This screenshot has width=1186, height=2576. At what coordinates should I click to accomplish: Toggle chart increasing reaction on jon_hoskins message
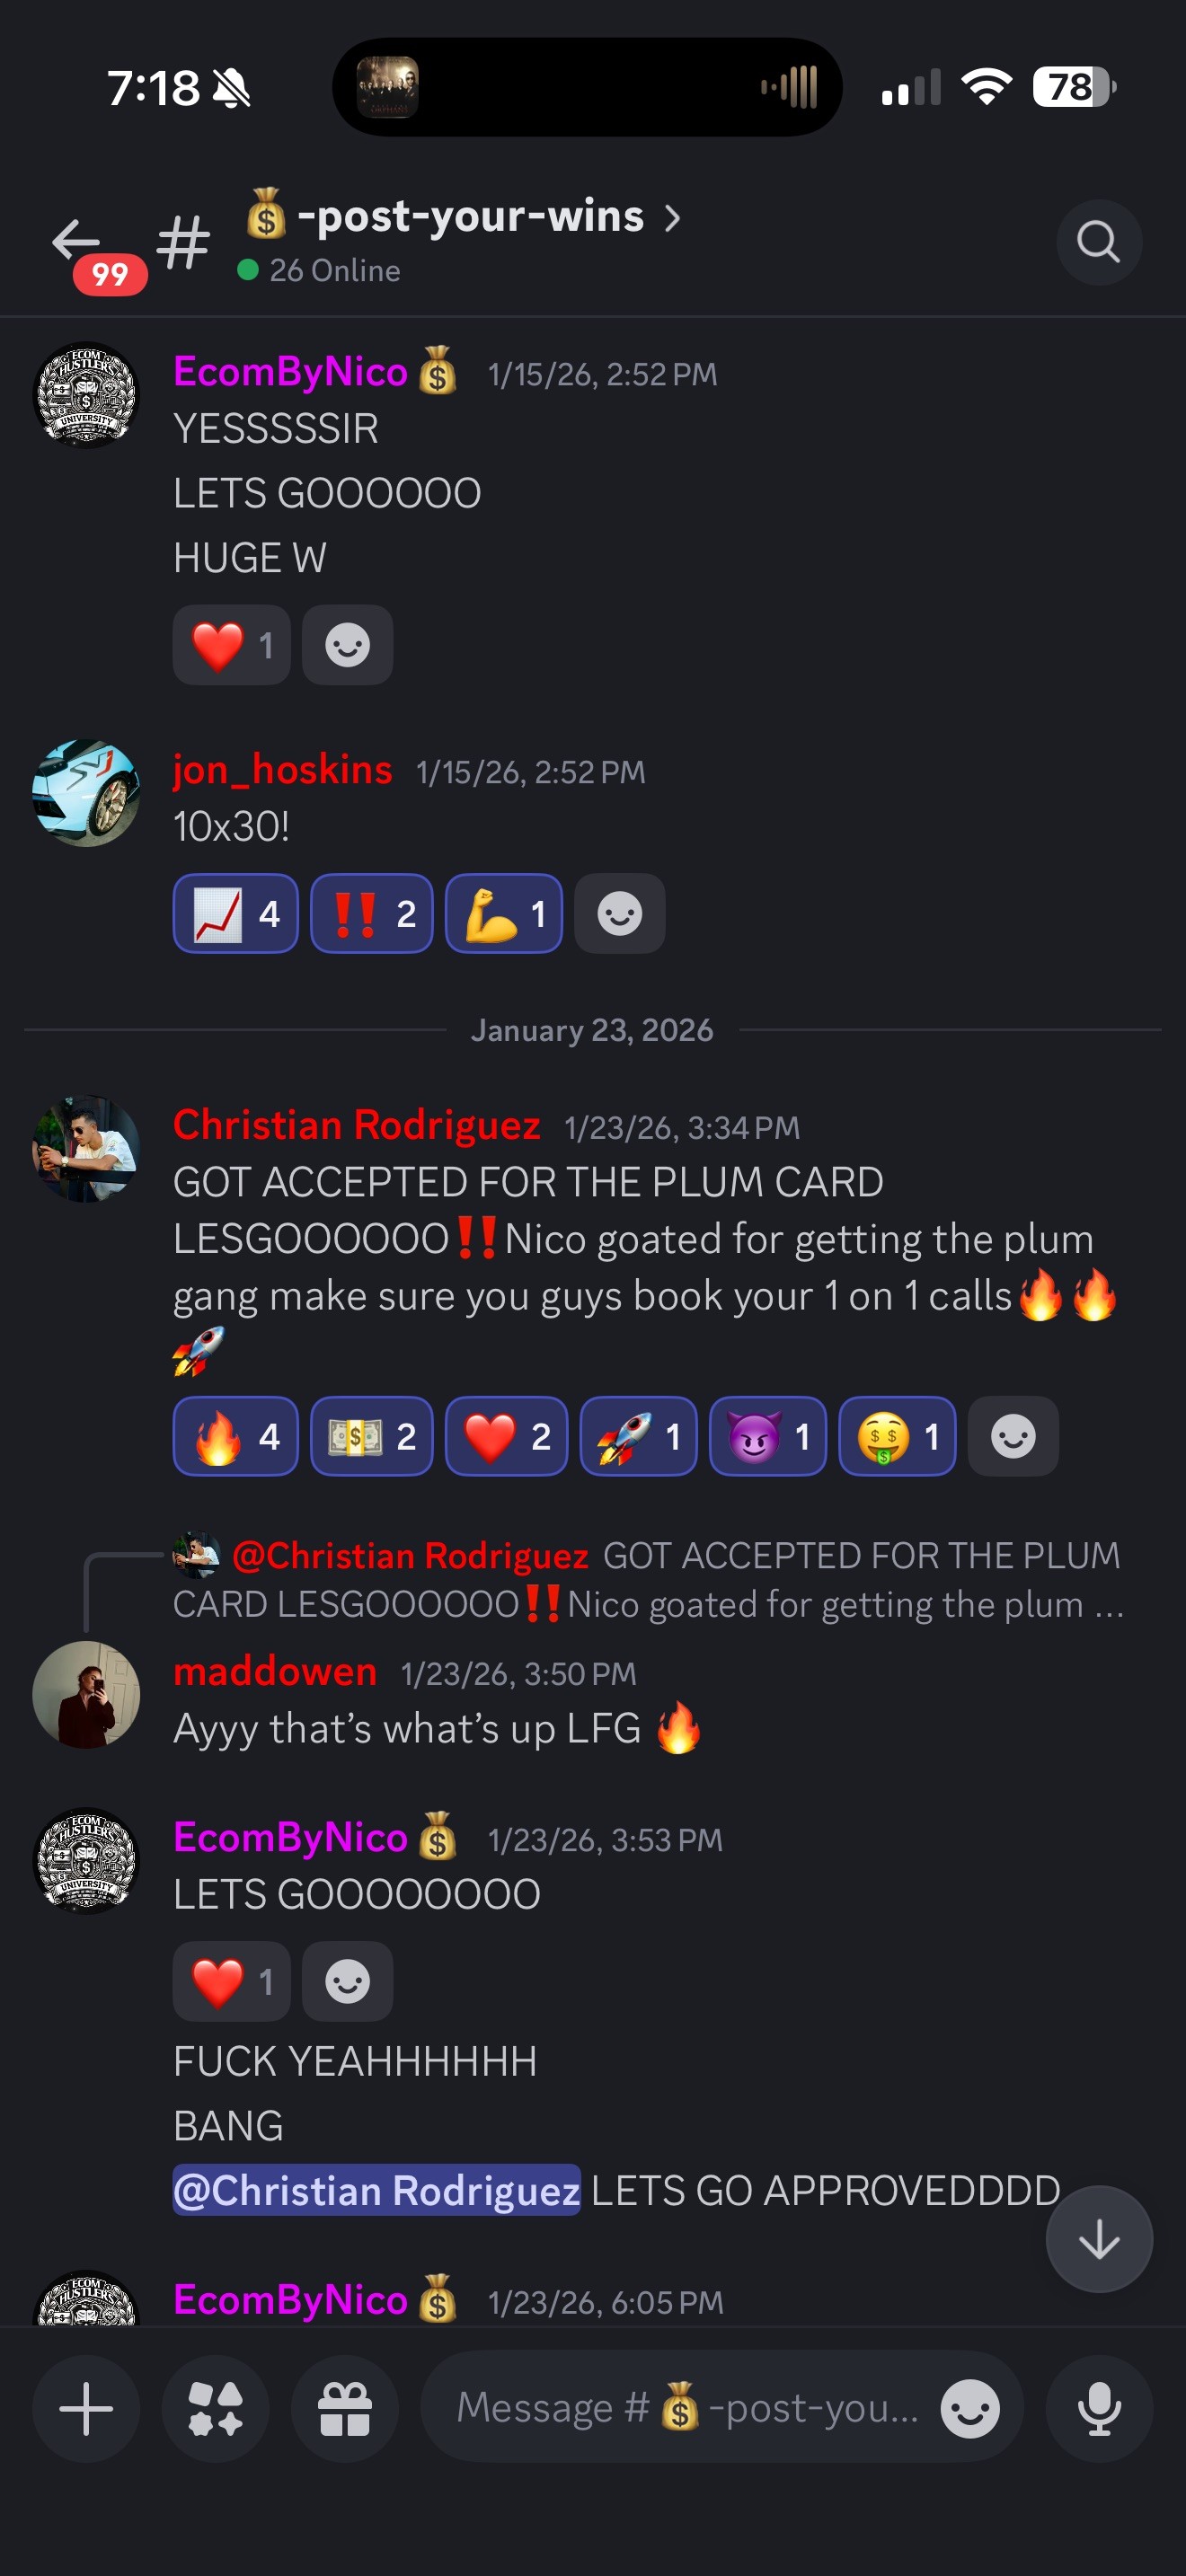point(235,913)
